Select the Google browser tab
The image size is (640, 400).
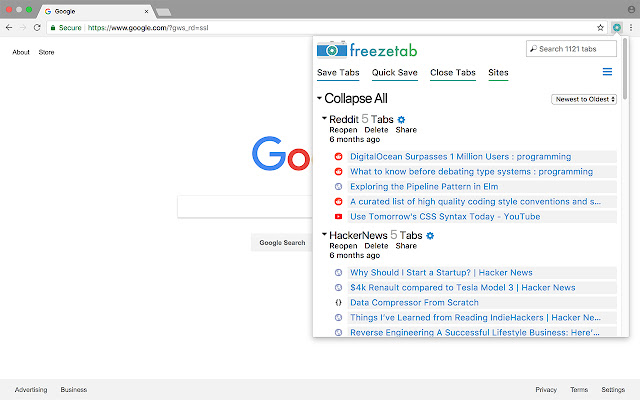96,11
